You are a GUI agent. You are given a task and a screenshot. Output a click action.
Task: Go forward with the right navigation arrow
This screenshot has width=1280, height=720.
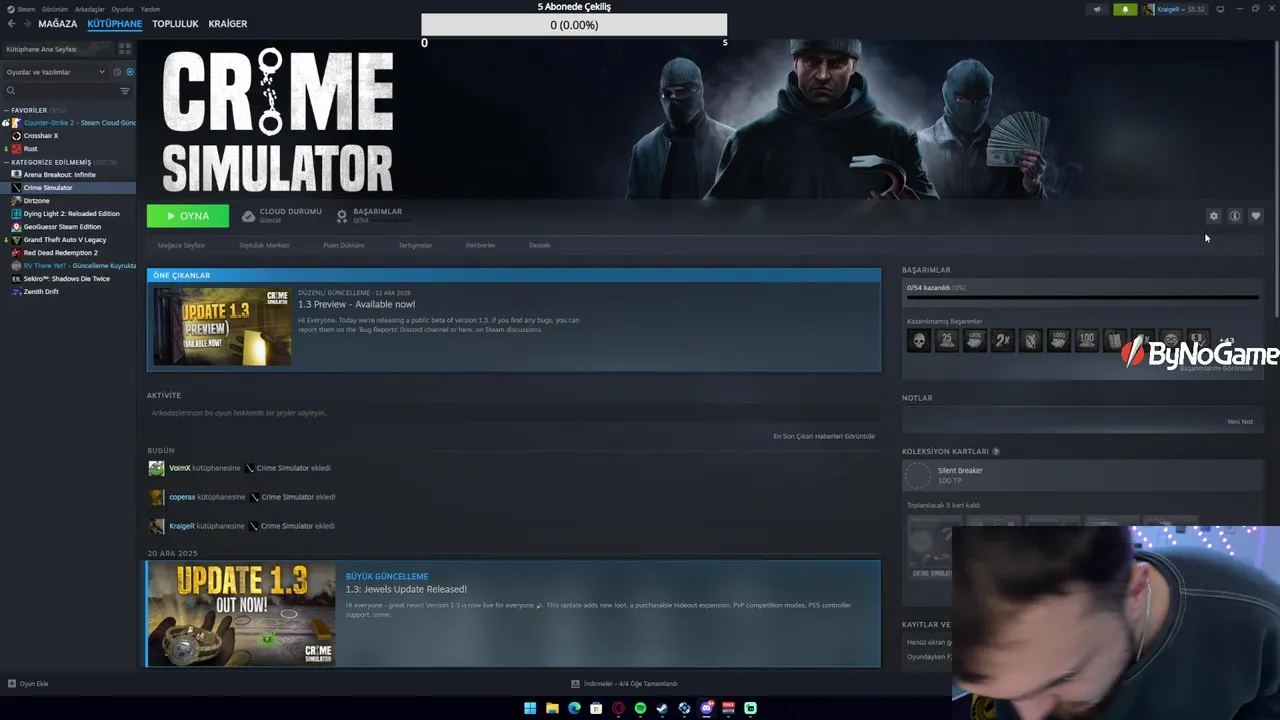click(26, 24)
